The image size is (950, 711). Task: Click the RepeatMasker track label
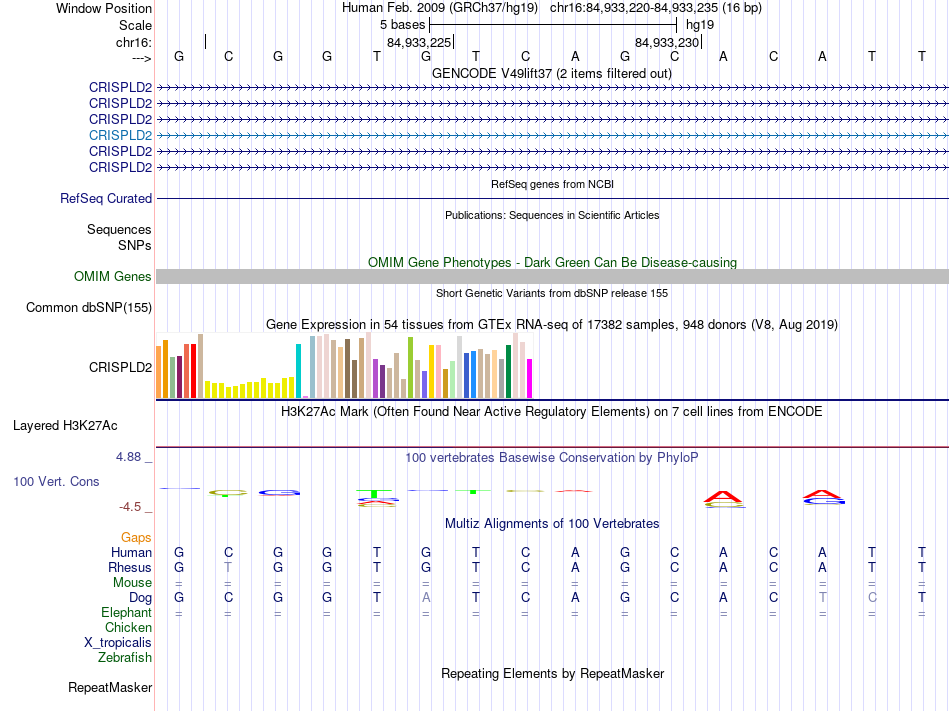pyautogui.click(x=110, y=688)
